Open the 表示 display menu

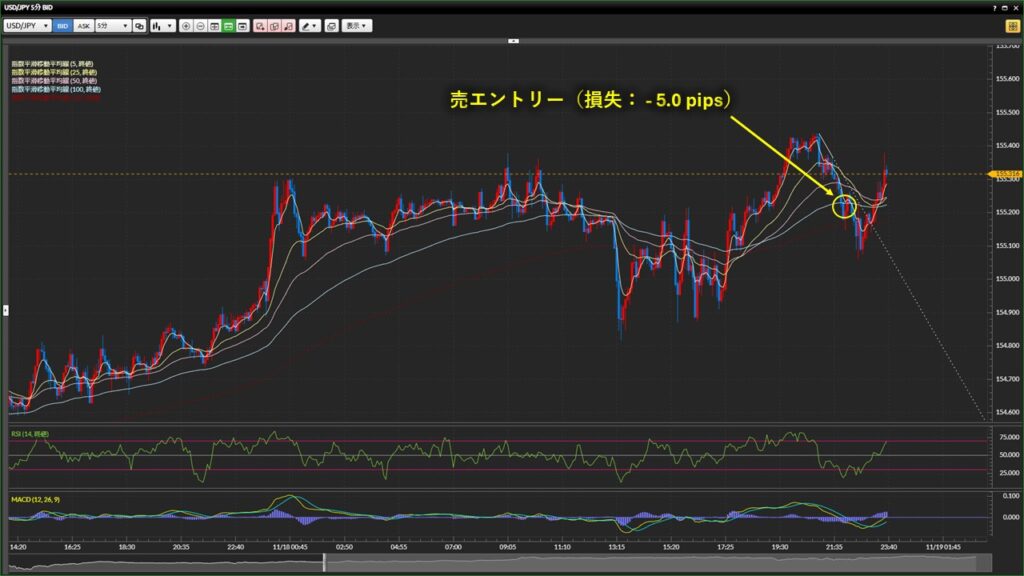[x=356, y=25]
